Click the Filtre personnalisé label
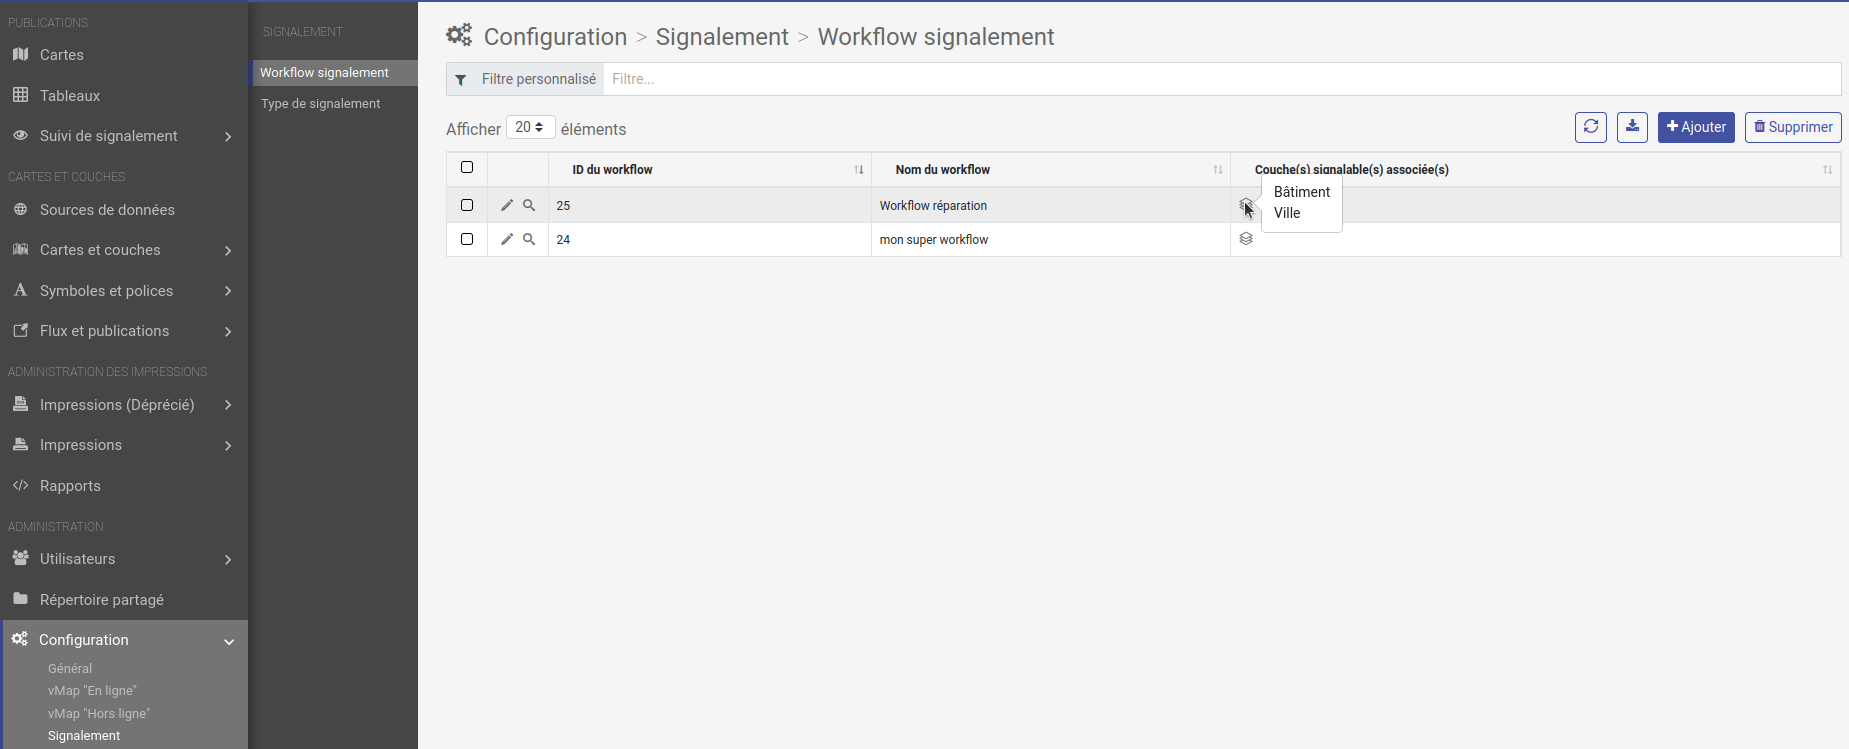The width and height of the screenshot is (1849, 749). click(x=539, y=79)
